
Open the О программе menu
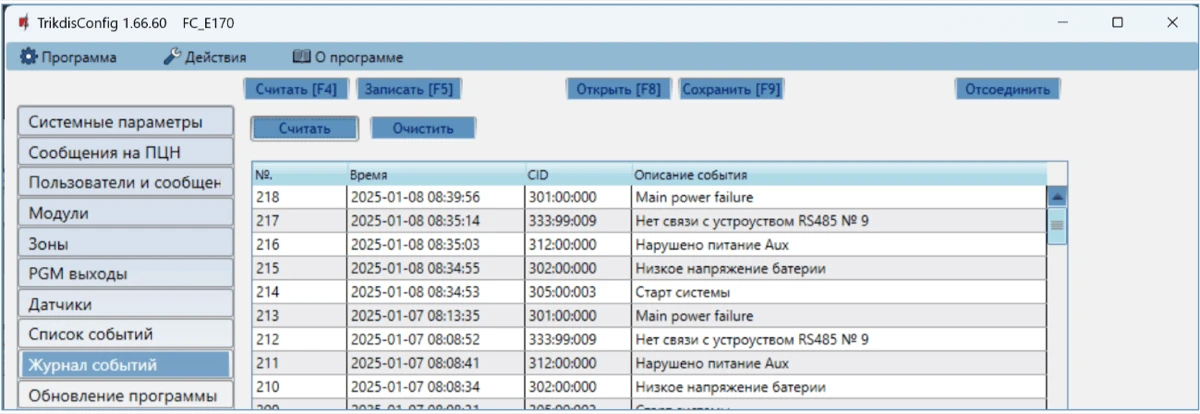(x=347, y=57)
